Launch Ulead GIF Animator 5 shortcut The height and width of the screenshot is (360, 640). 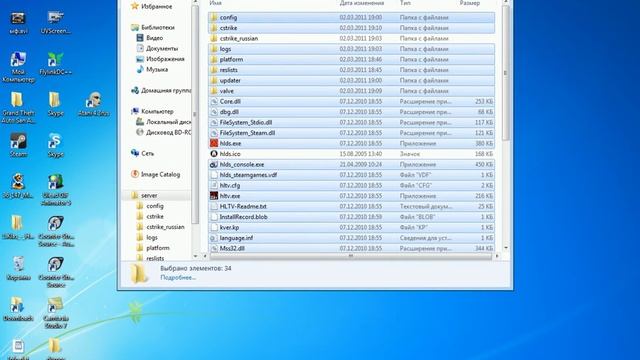[x=56, y=190]
